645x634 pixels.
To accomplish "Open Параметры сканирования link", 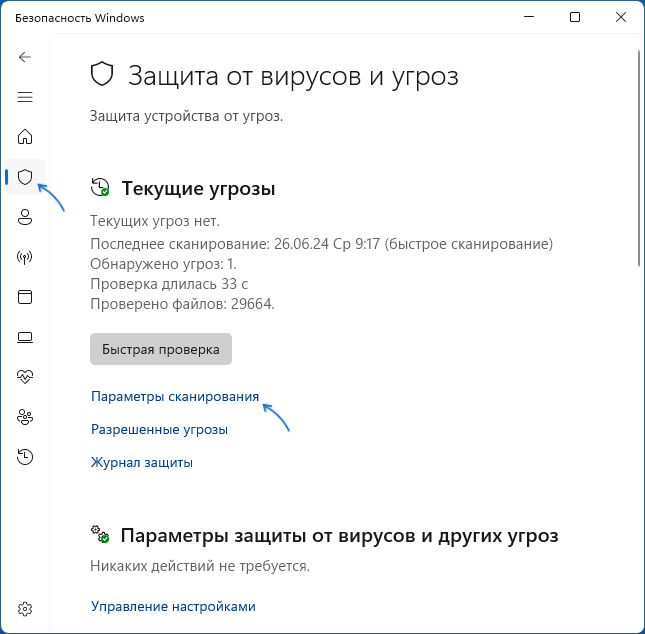I will click(x=175, y=396).
